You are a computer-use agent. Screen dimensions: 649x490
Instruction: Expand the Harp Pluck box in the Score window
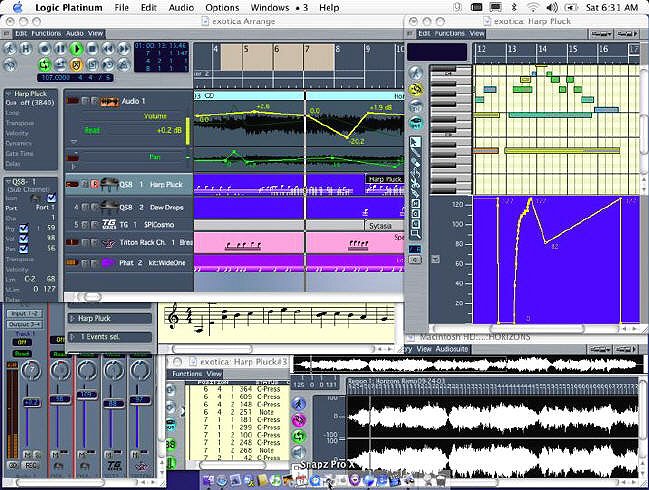coord(72,318)
